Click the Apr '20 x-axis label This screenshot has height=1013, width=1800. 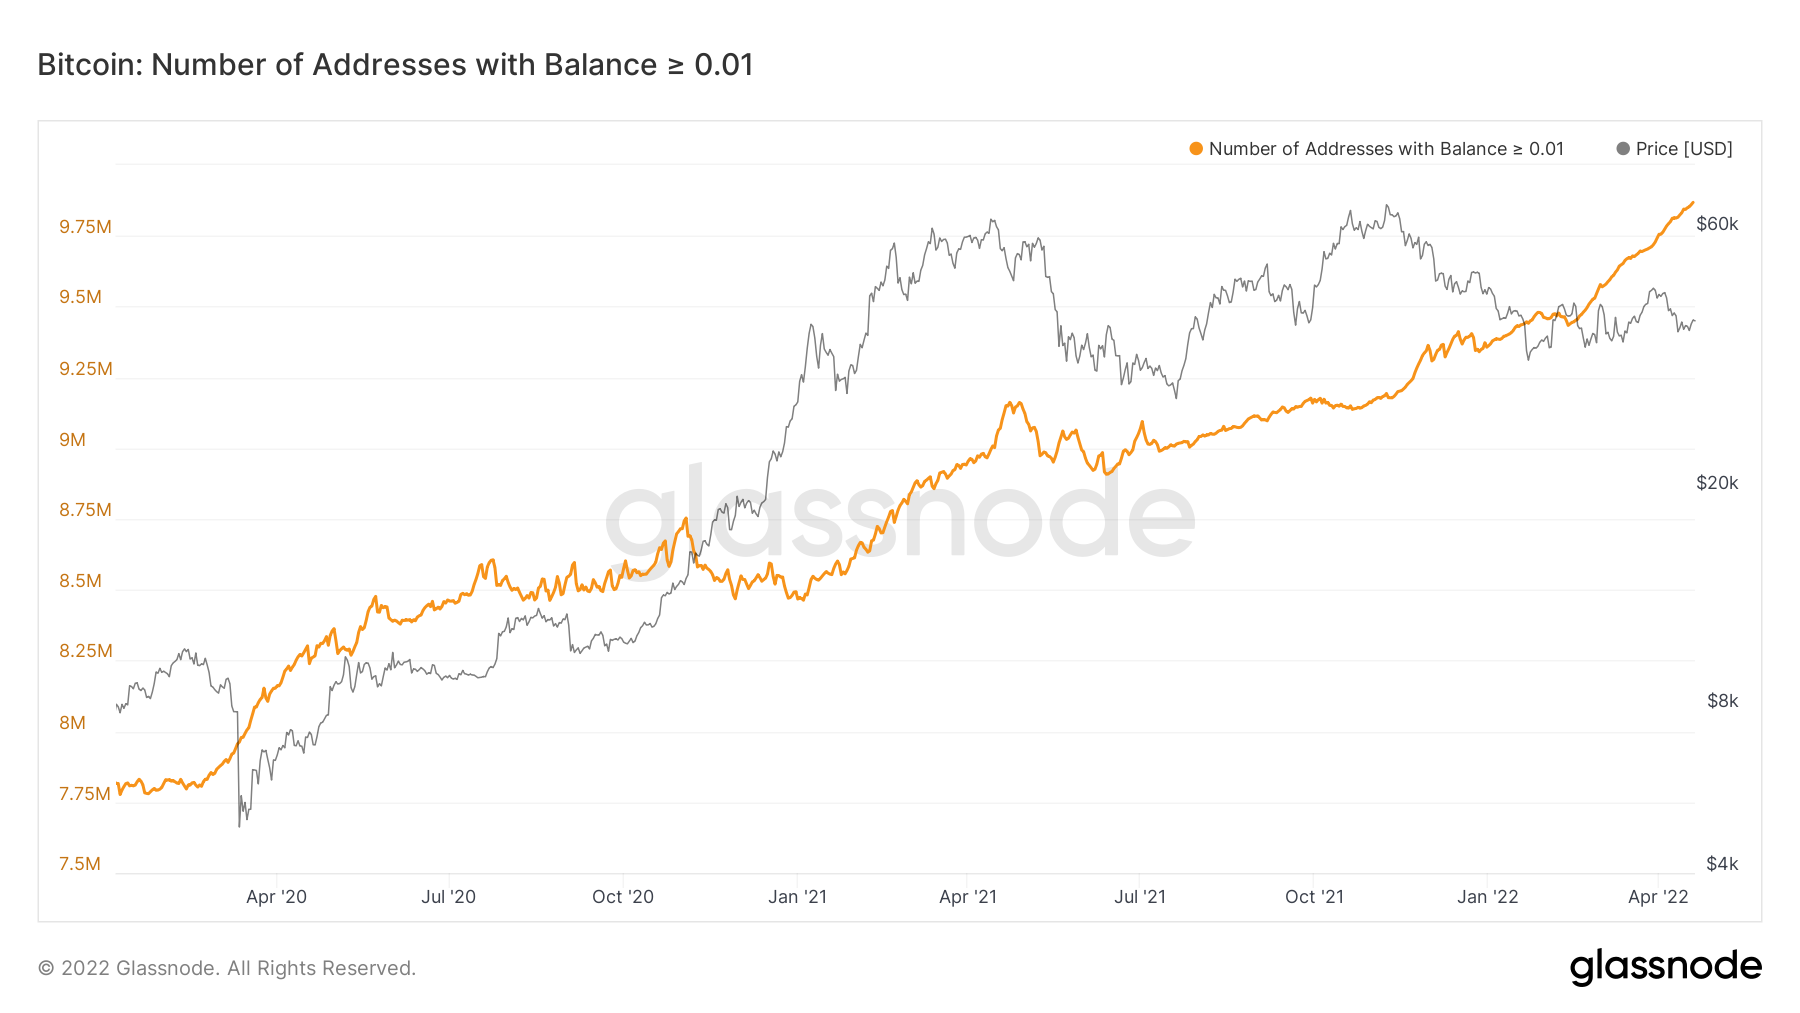point(276,897)
